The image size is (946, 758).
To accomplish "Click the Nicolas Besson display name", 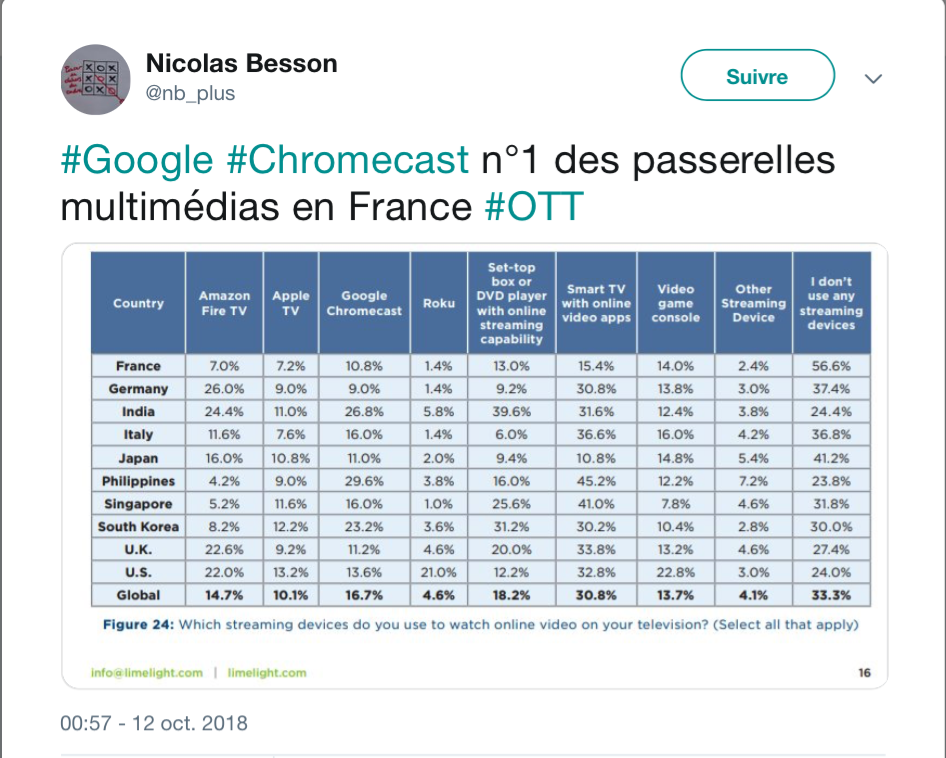I will tap(241, 64).
